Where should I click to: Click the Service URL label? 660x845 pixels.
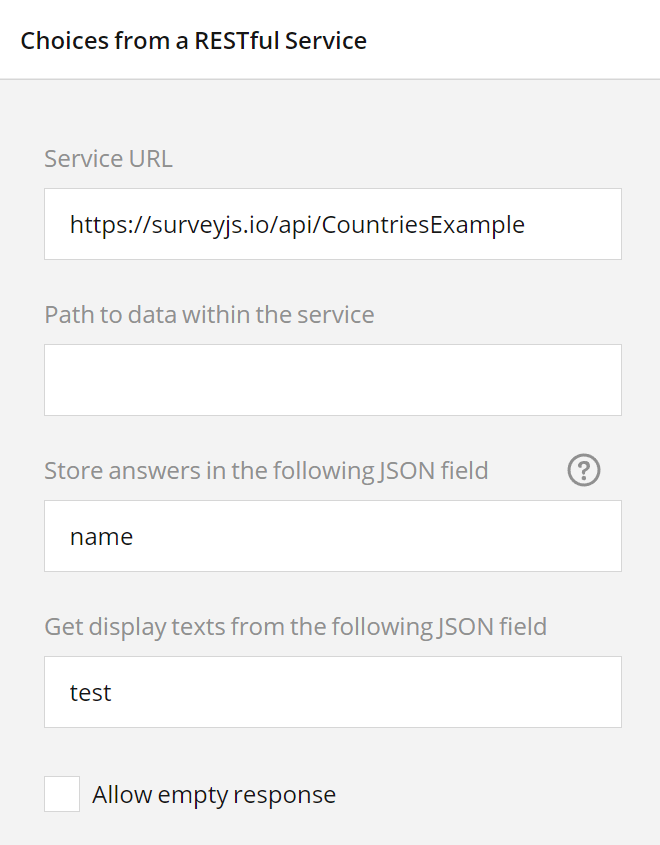pyautogui.click(x=108, y=158)
